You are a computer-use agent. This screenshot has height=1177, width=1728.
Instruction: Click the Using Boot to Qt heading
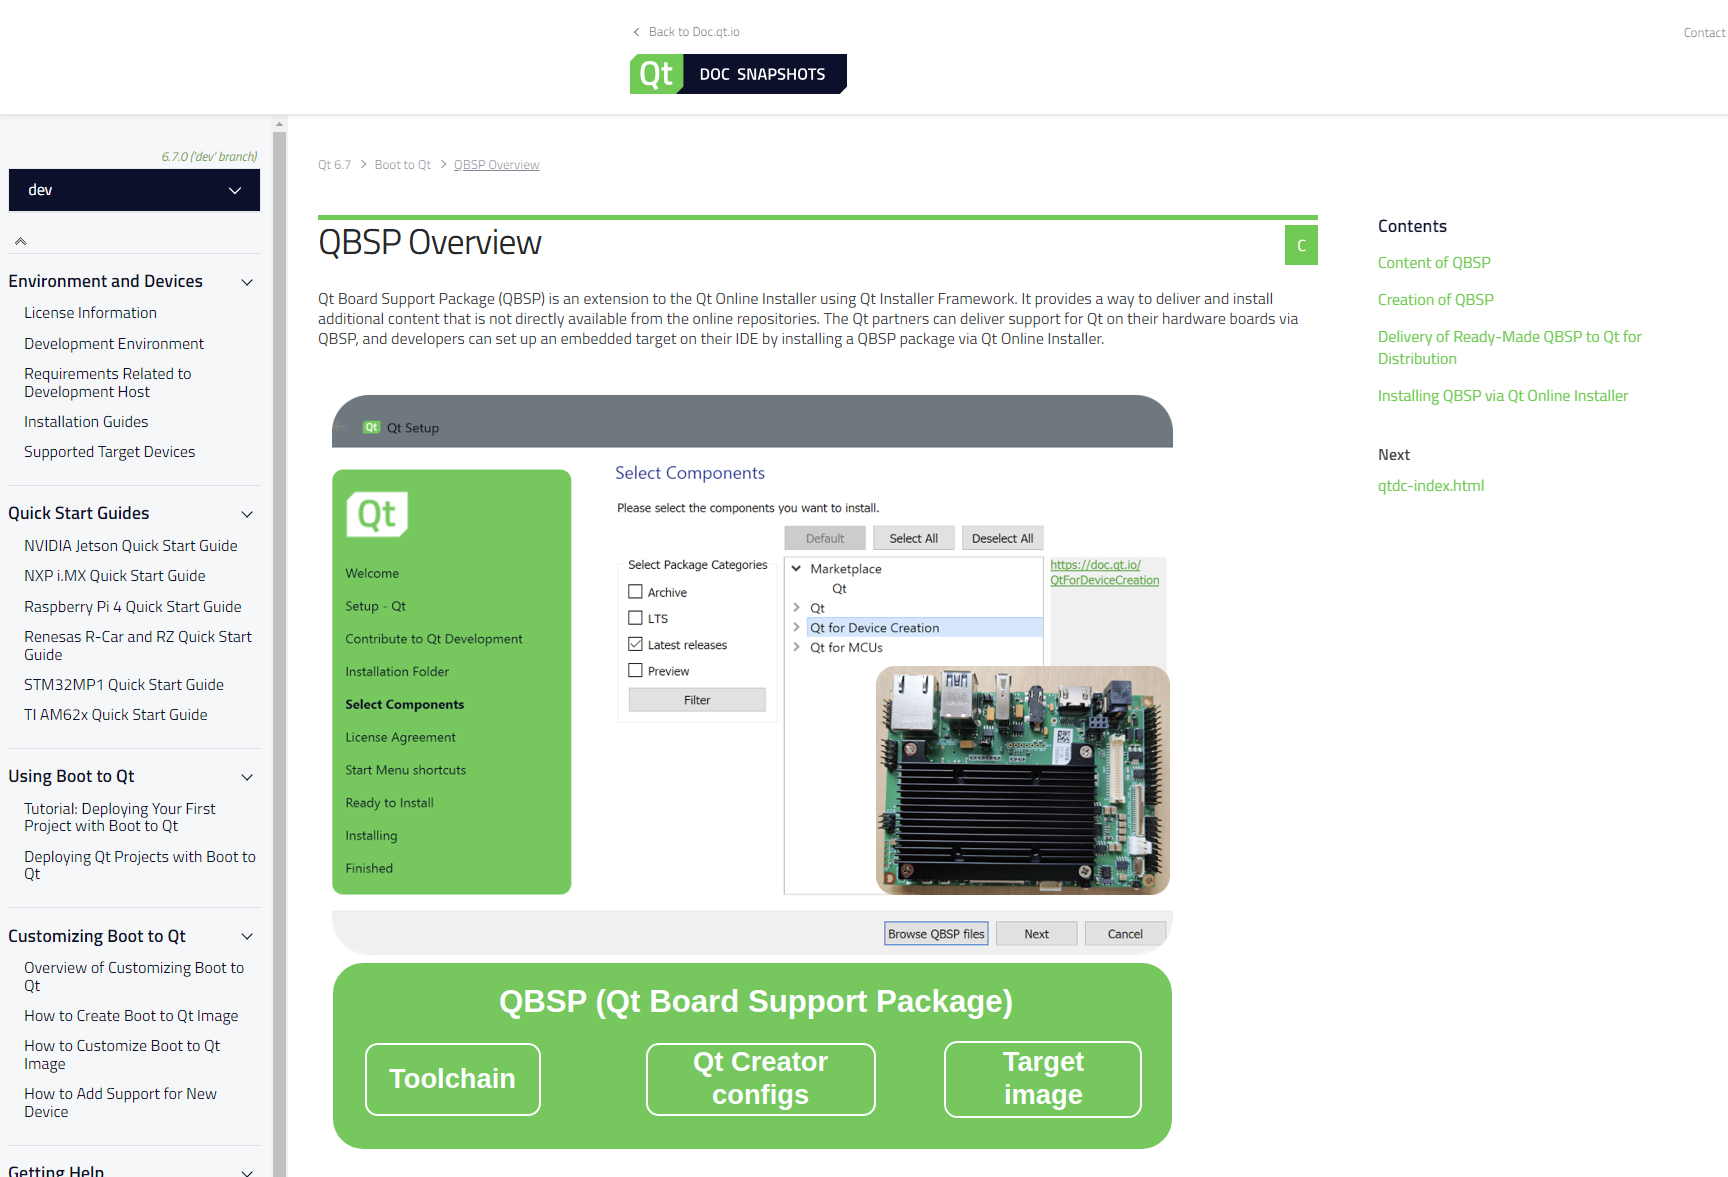(x=71, y=777)
